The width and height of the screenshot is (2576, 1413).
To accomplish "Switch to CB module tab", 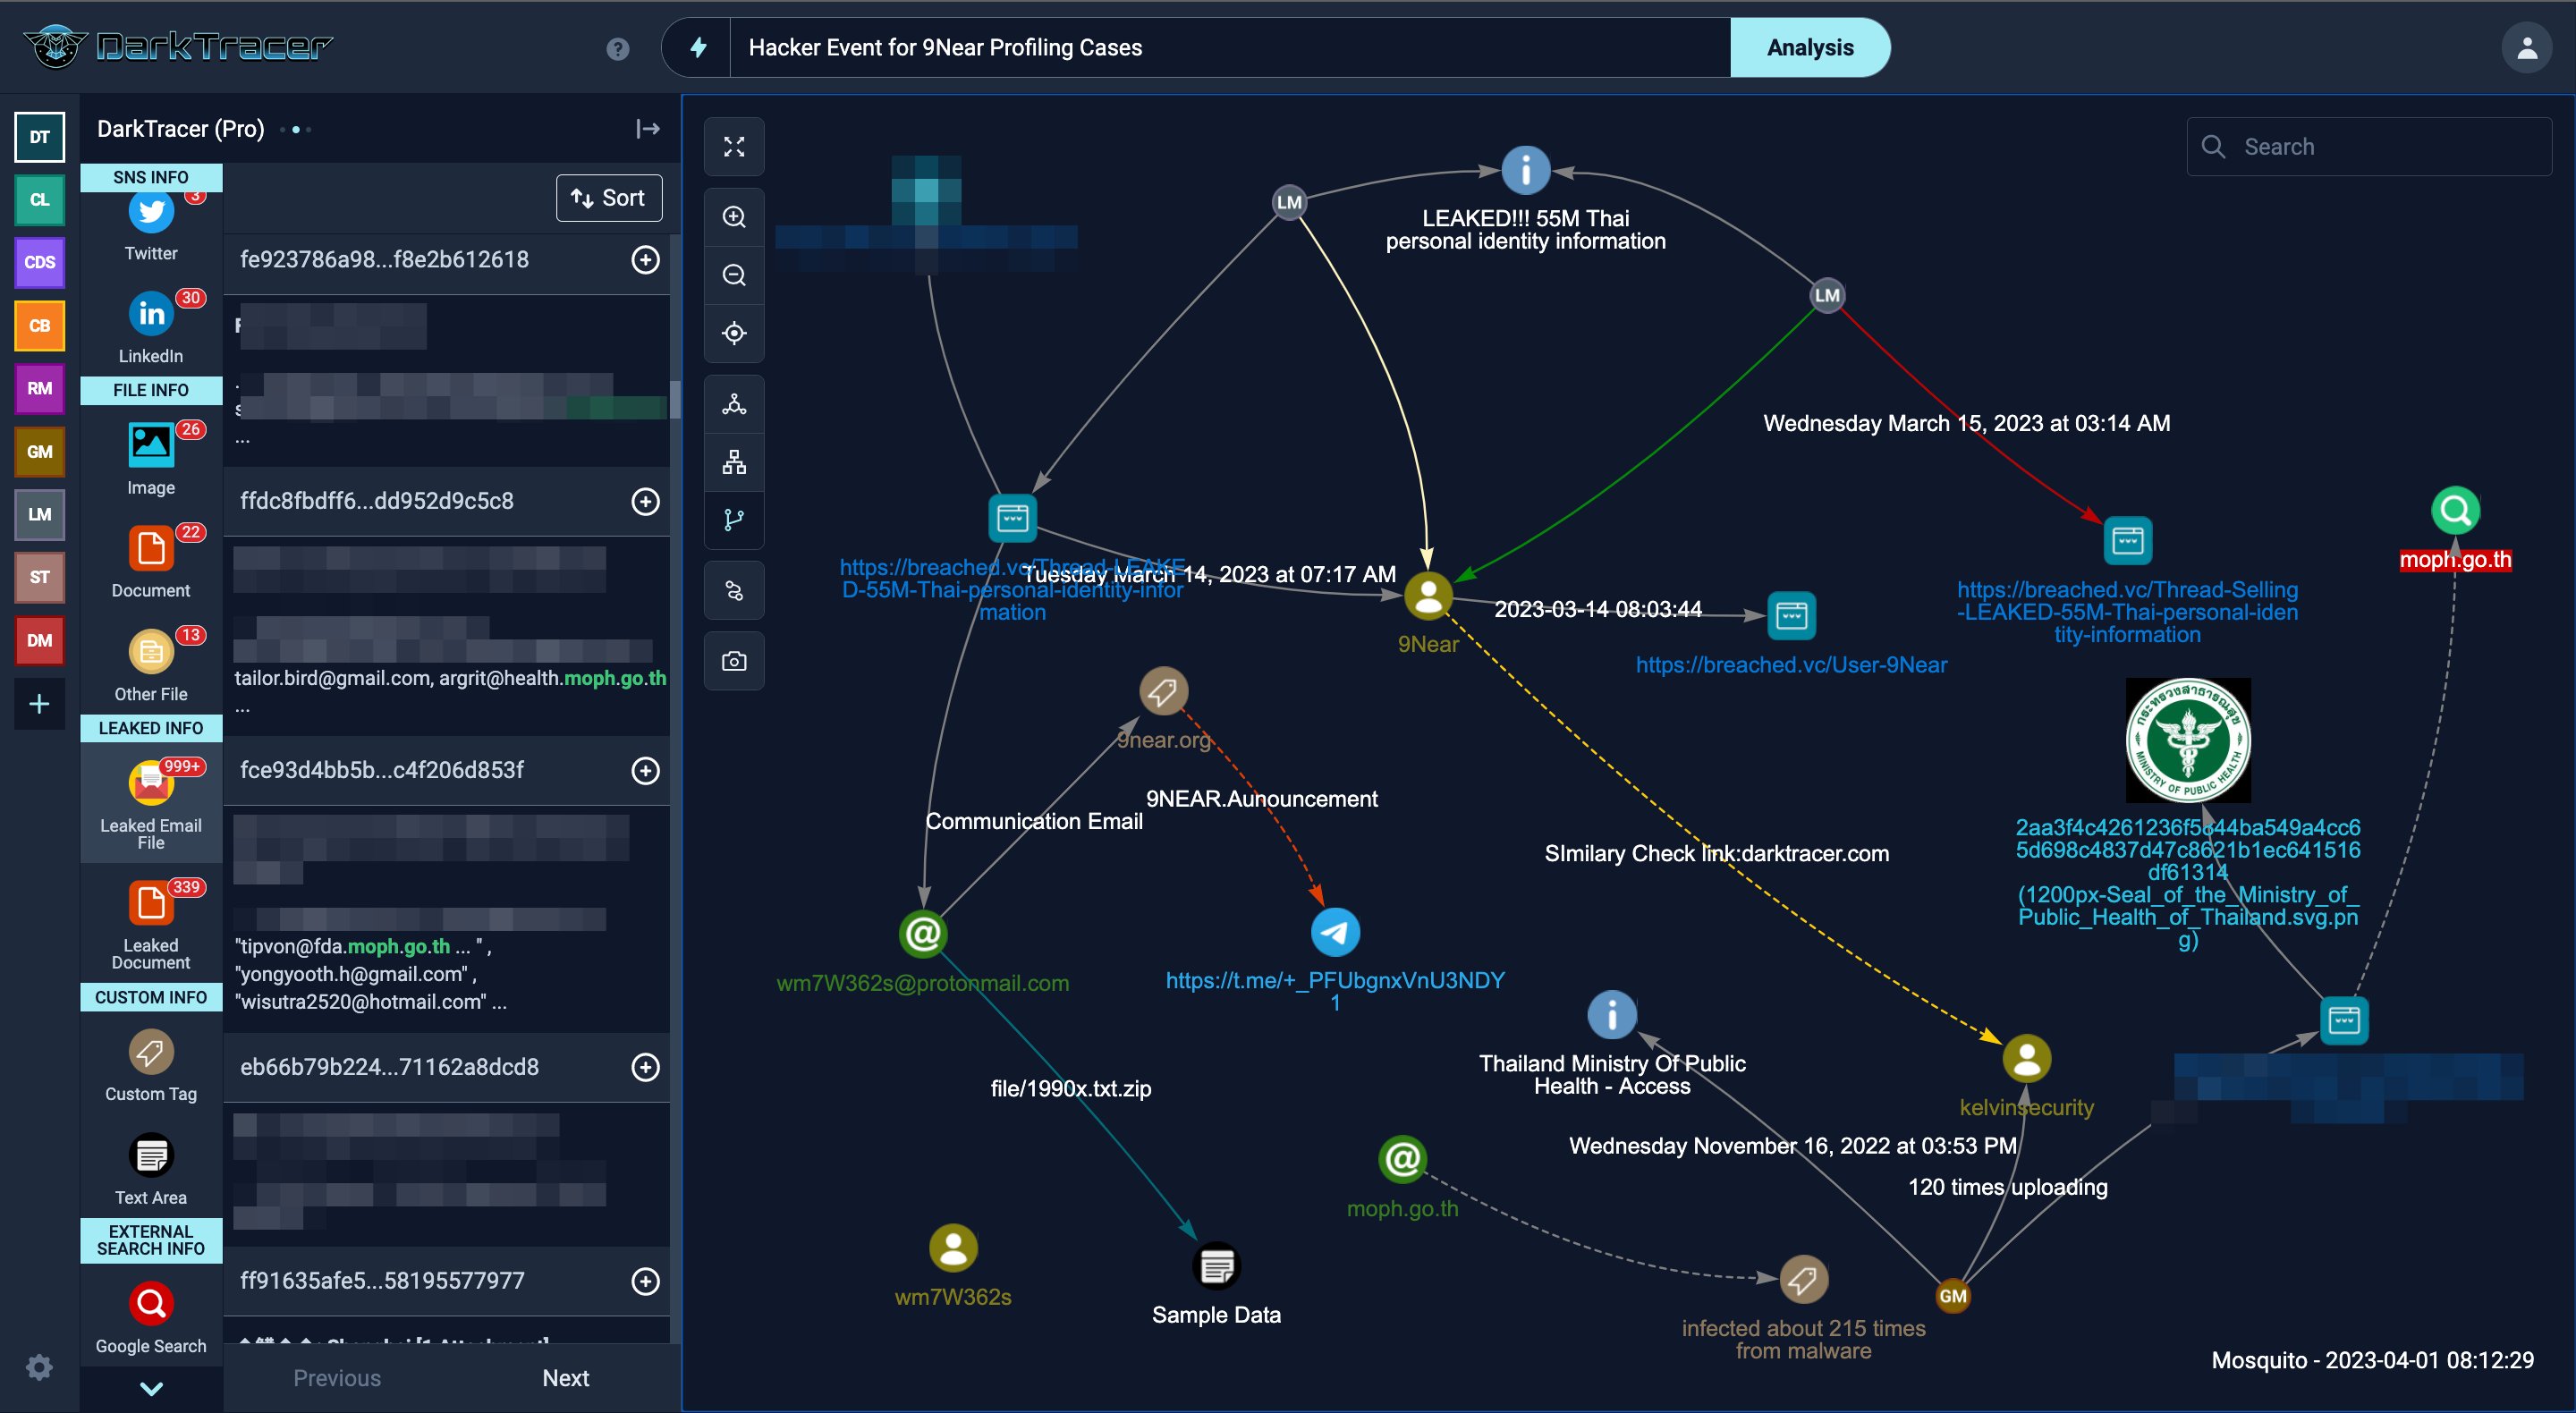I will [39, 326].
